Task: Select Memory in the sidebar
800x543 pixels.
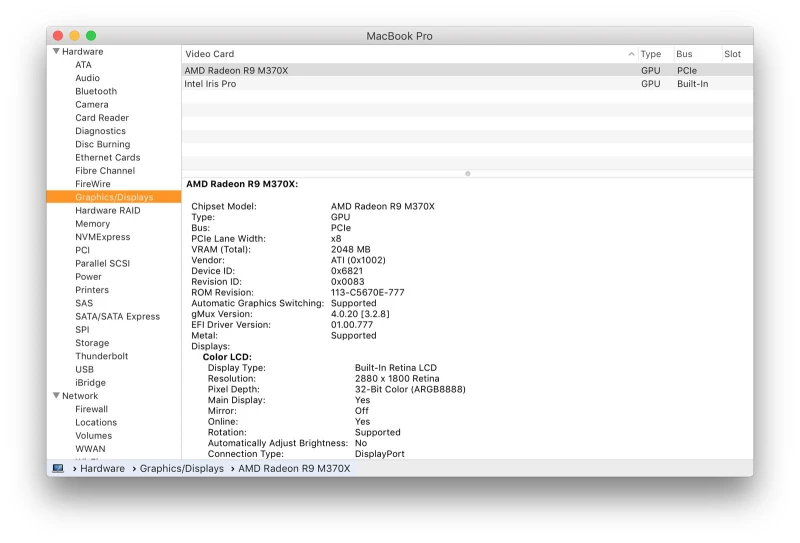Action: [92, 224]
